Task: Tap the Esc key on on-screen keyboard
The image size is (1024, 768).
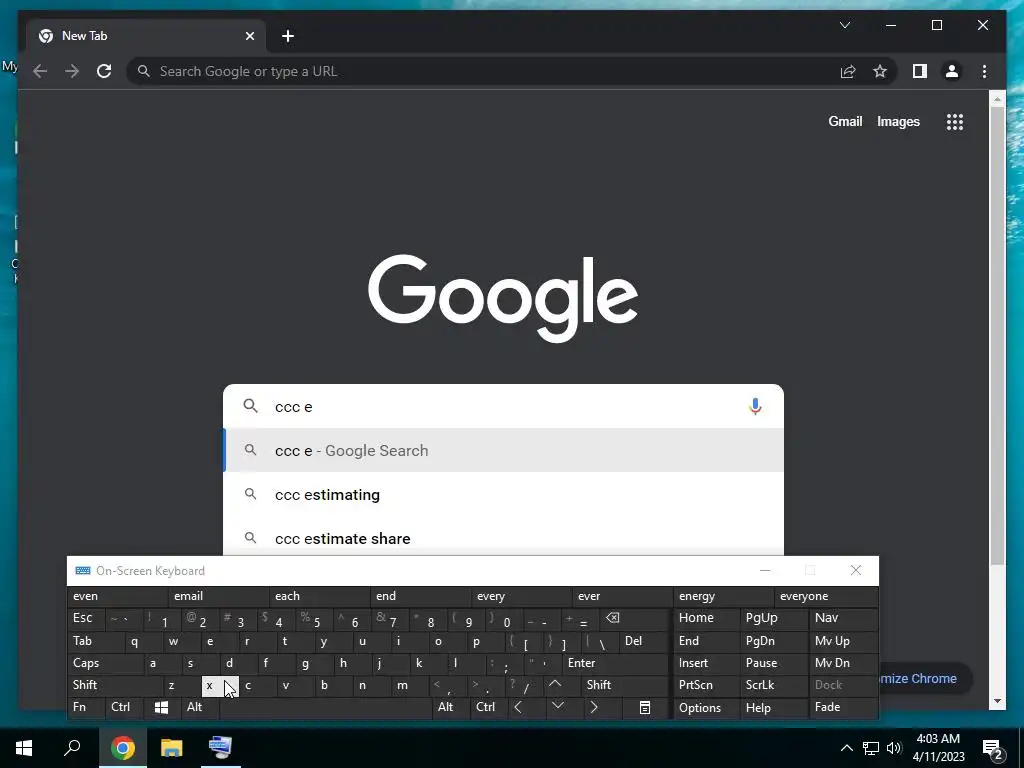Action: 86,618
